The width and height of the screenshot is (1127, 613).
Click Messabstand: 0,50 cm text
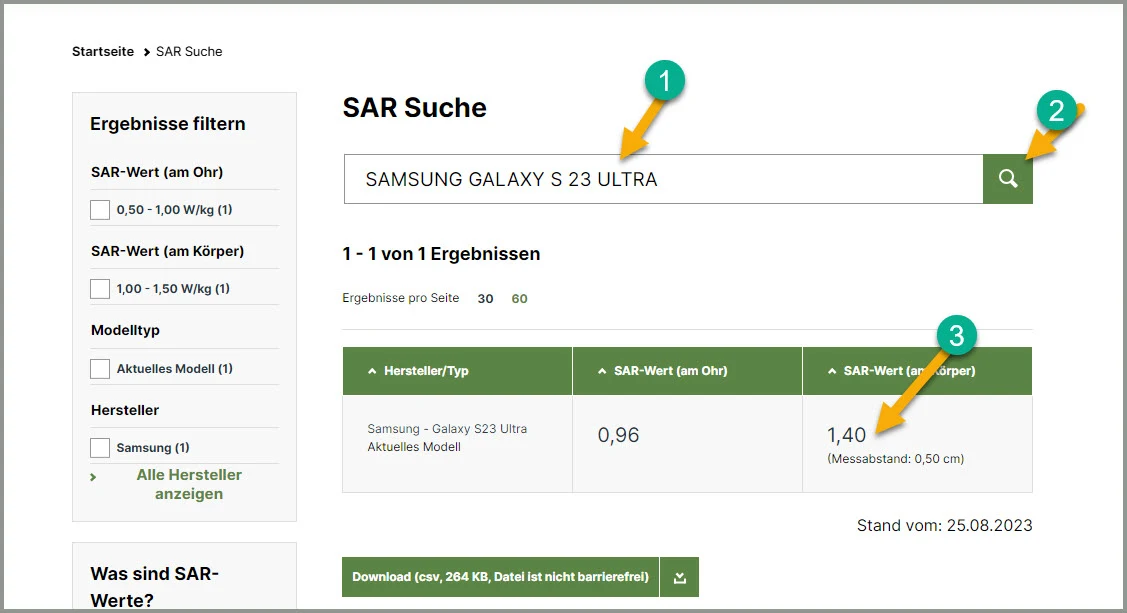[896, 458]
